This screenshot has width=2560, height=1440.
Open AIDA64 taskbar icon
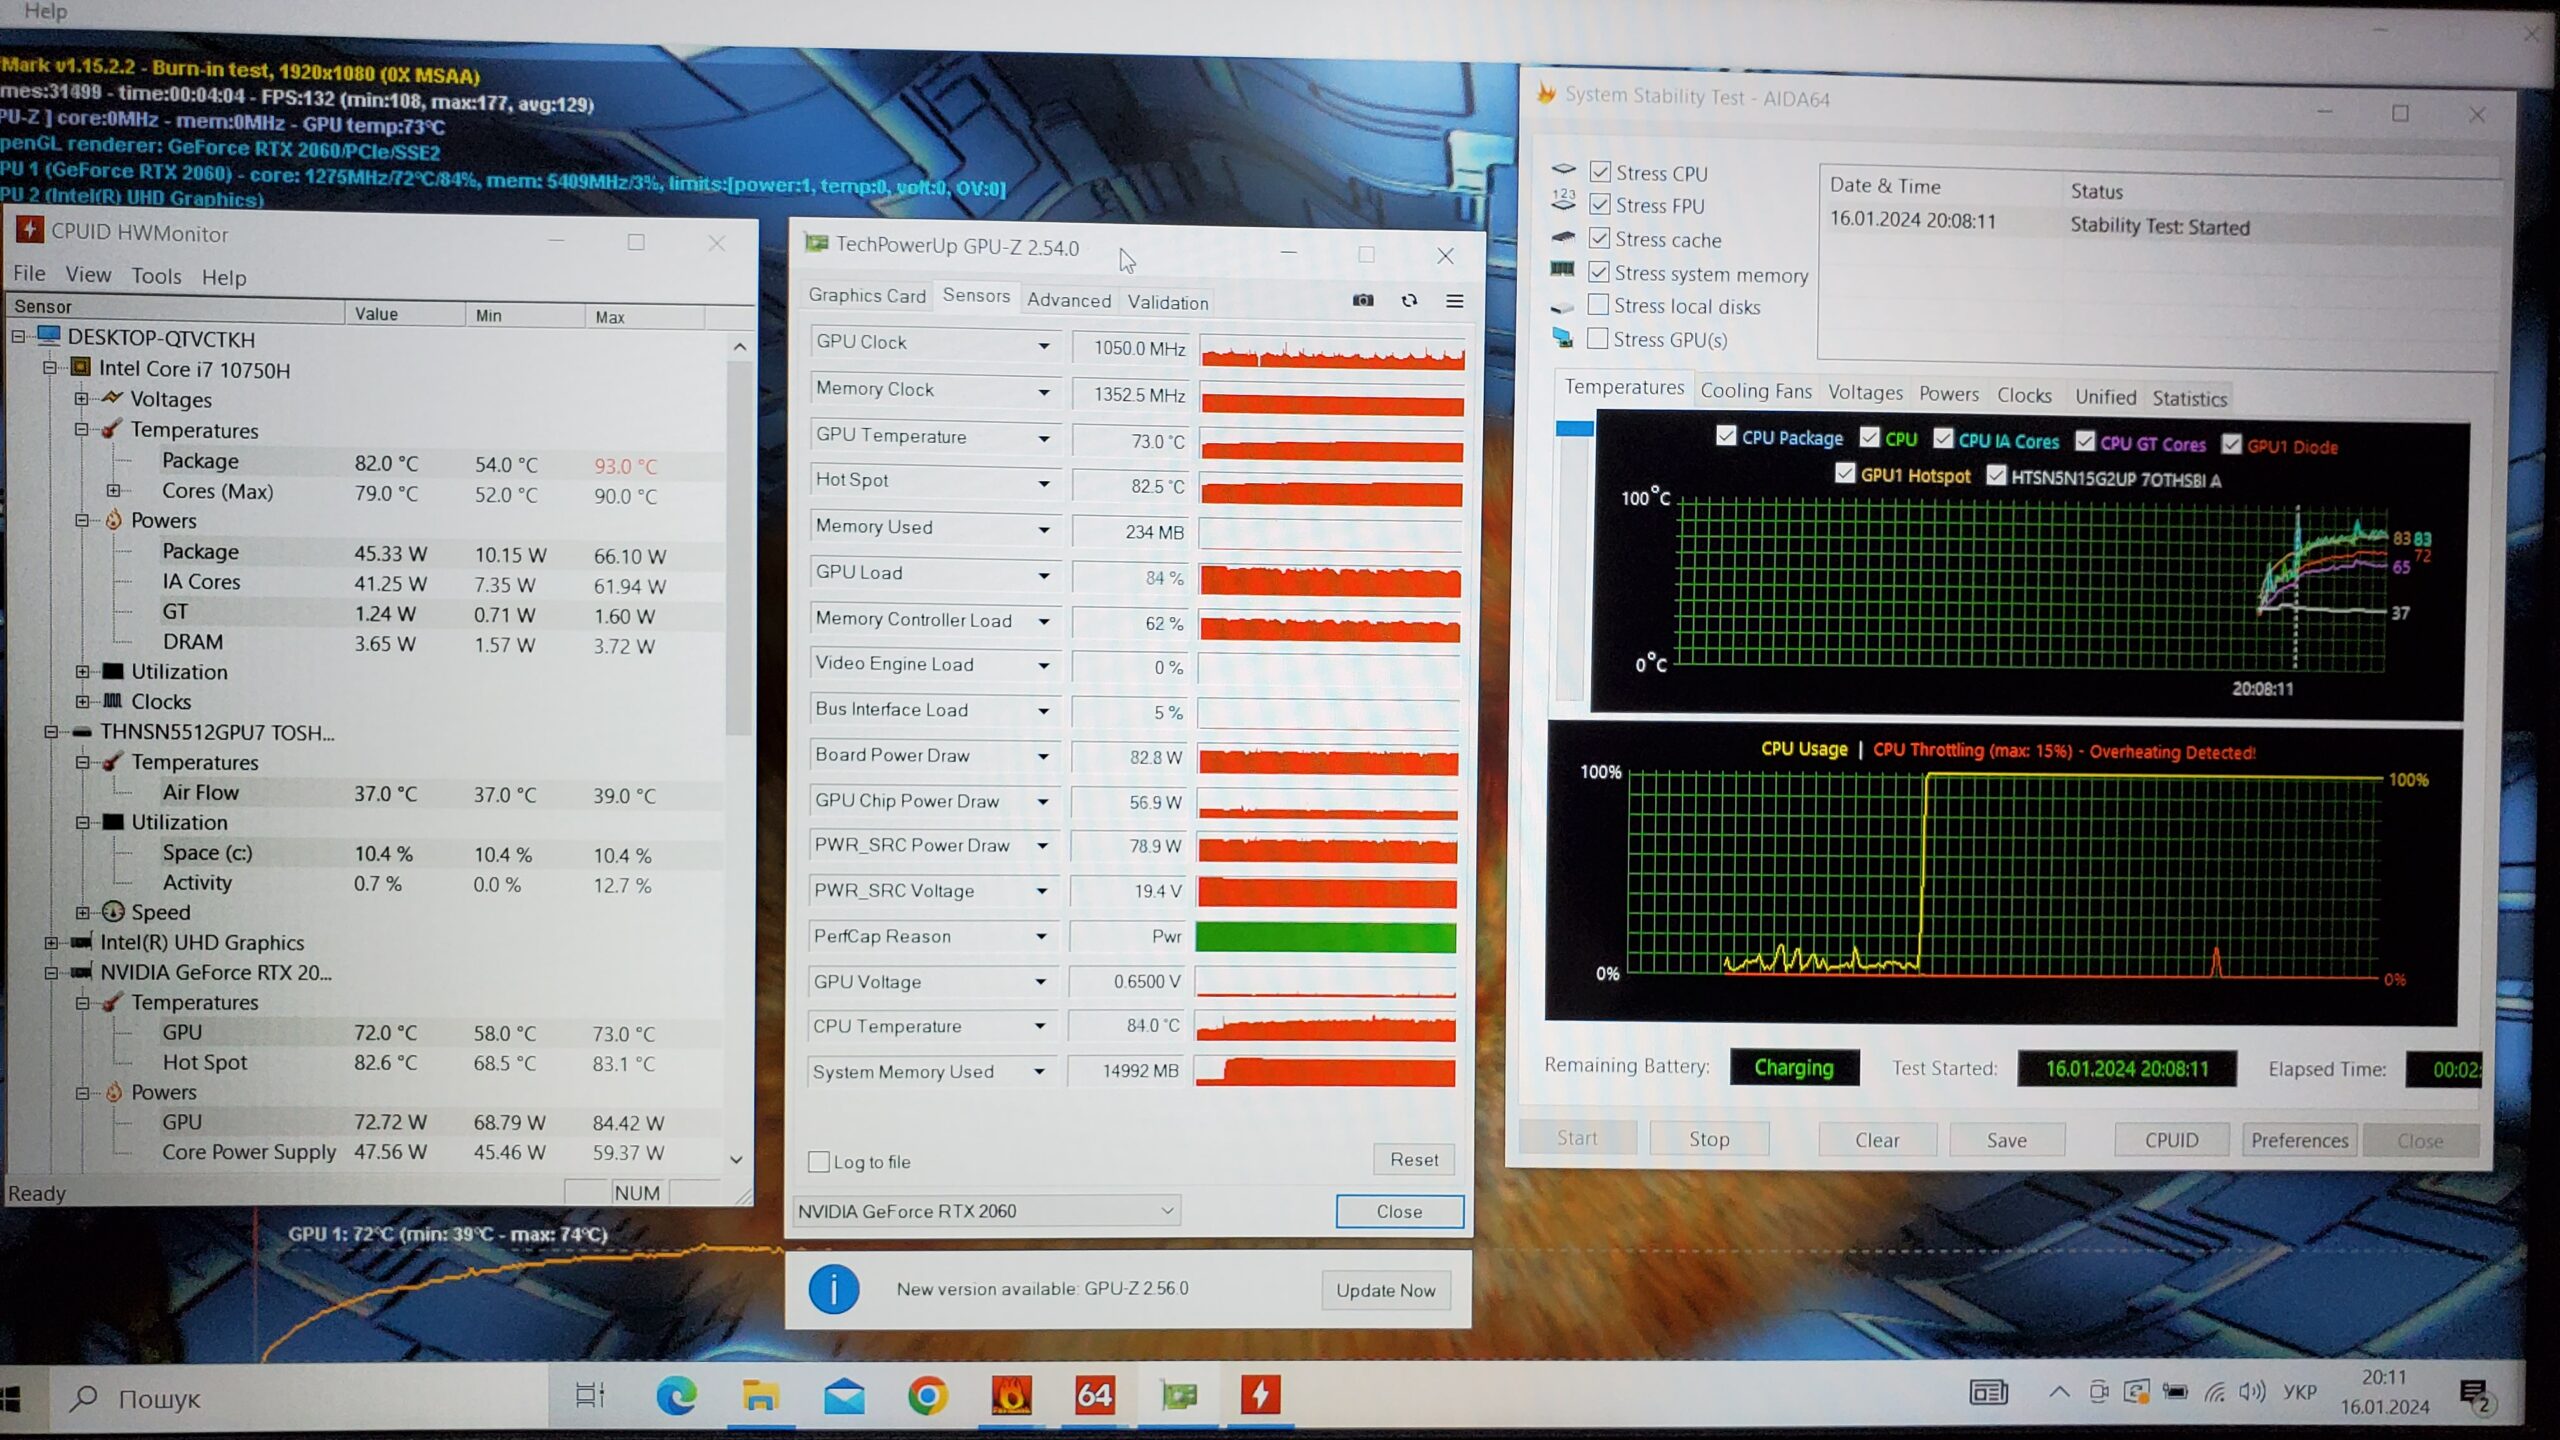[1093, 1395]
